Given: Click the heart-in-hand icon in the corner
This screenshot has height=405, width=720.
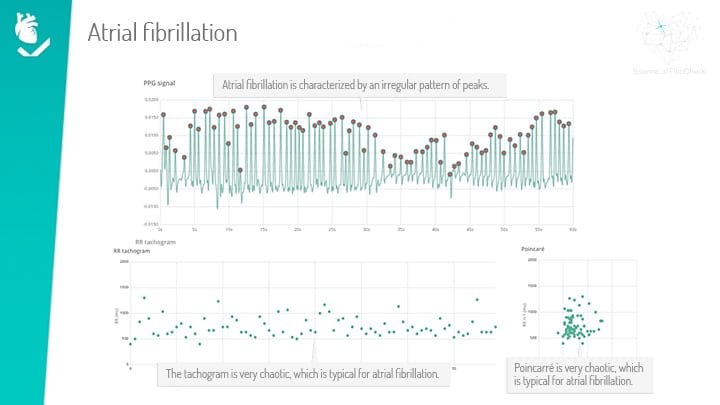Looking at the screenshot, I should tap(30, 34).
